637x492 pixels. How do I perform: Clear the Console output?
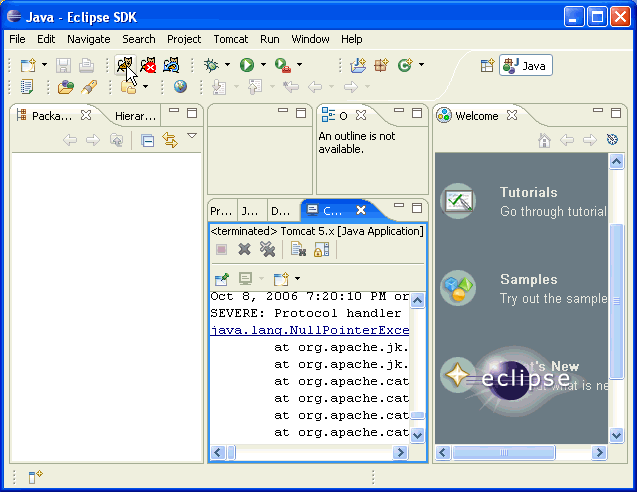[298, 249]
